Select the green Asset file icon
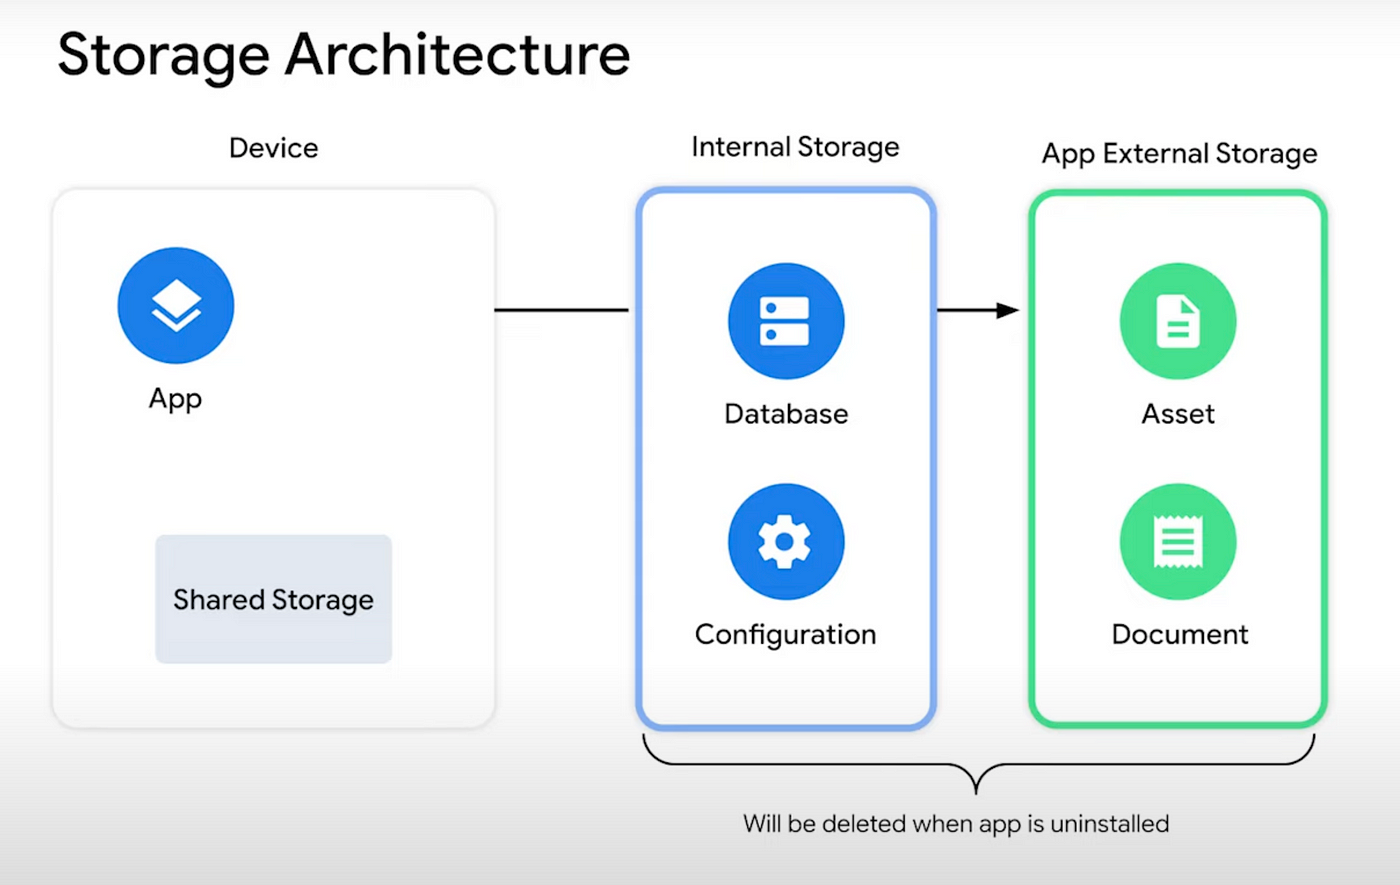 [x=1178, y=321]
